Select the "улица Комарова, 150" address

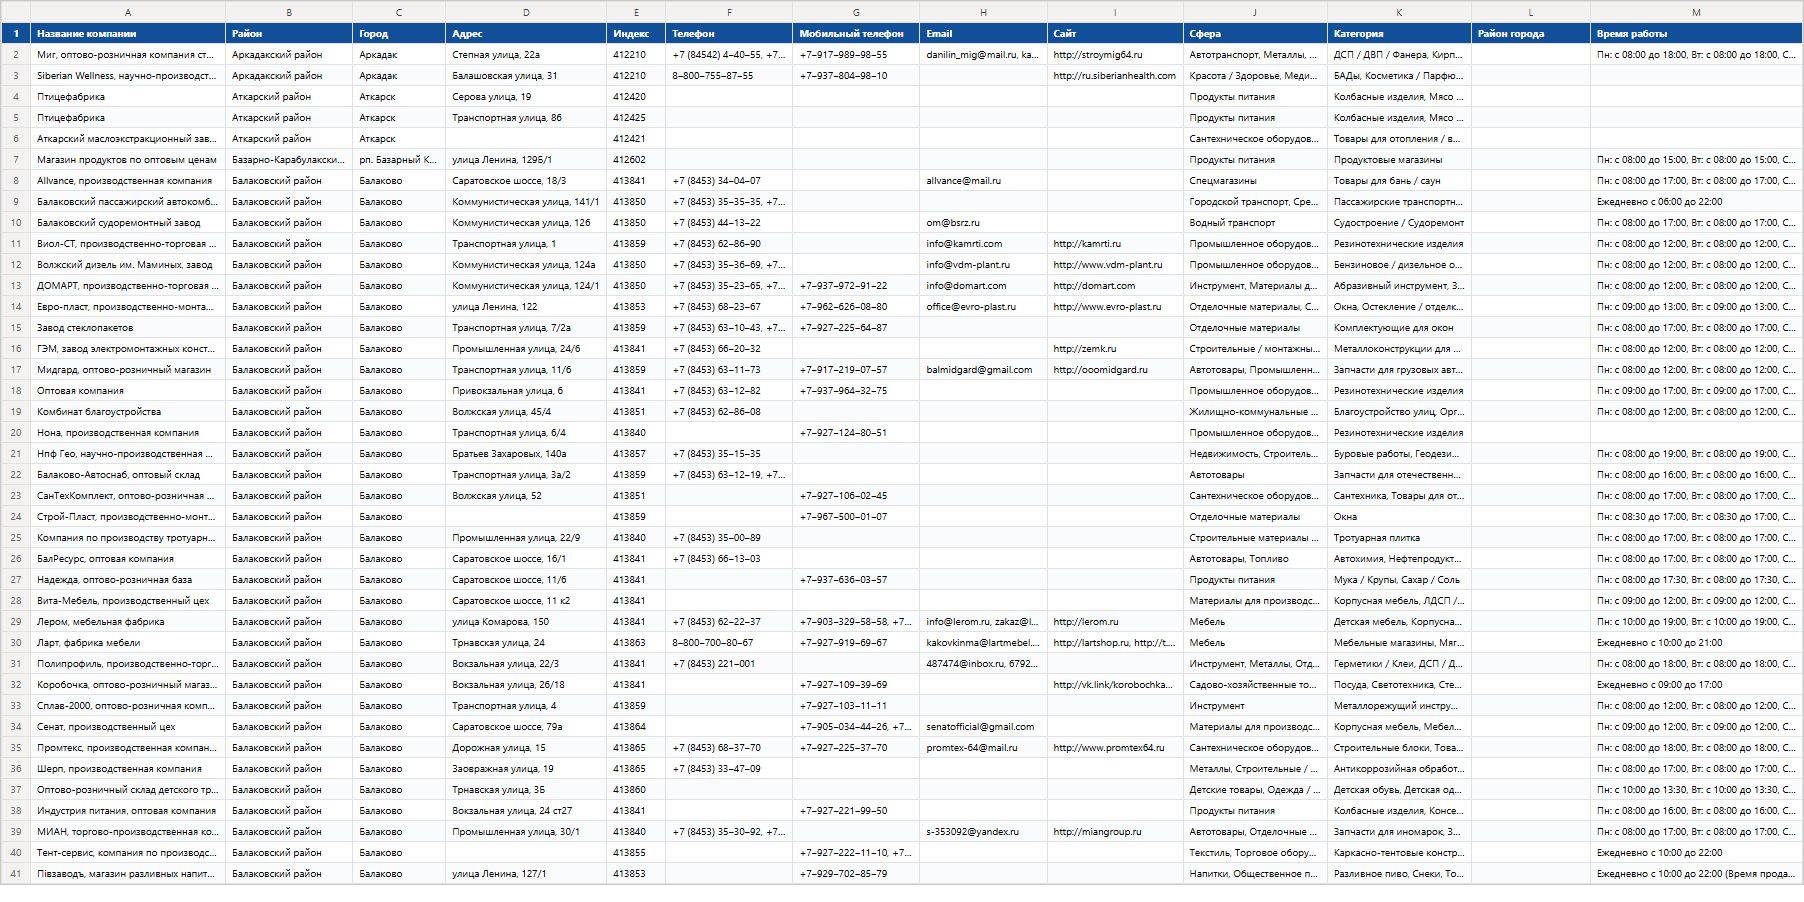tap(526, 621)
